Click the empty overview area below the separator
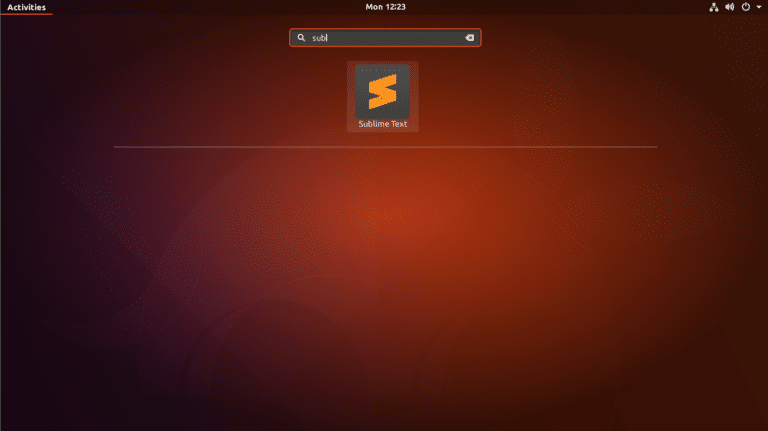Screen dimensions: 768x431 coord(384,280)
